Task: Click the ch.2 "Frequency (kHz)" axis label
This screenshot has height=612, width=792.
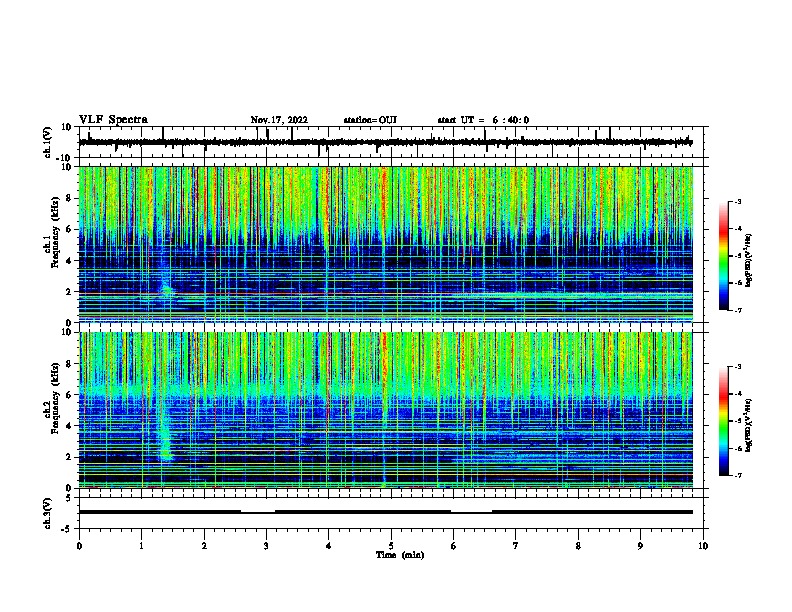Action: pos(55,398)
